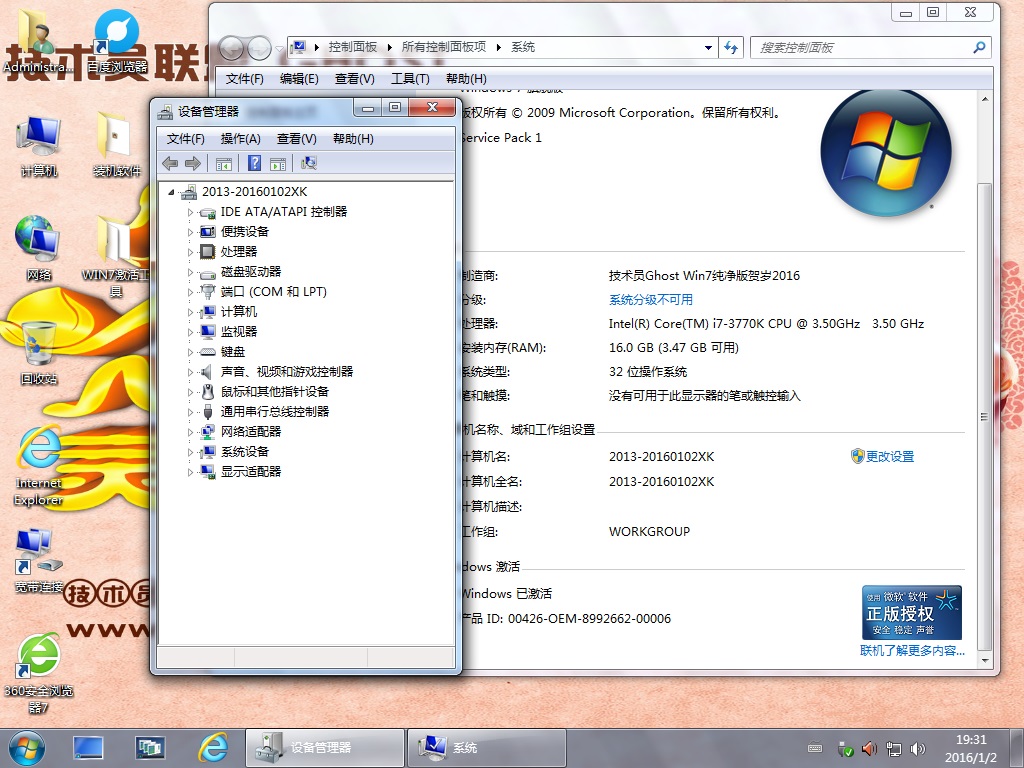
Task: Open the address bar history dropdown arrow
Action: click(x=708, y=48)
